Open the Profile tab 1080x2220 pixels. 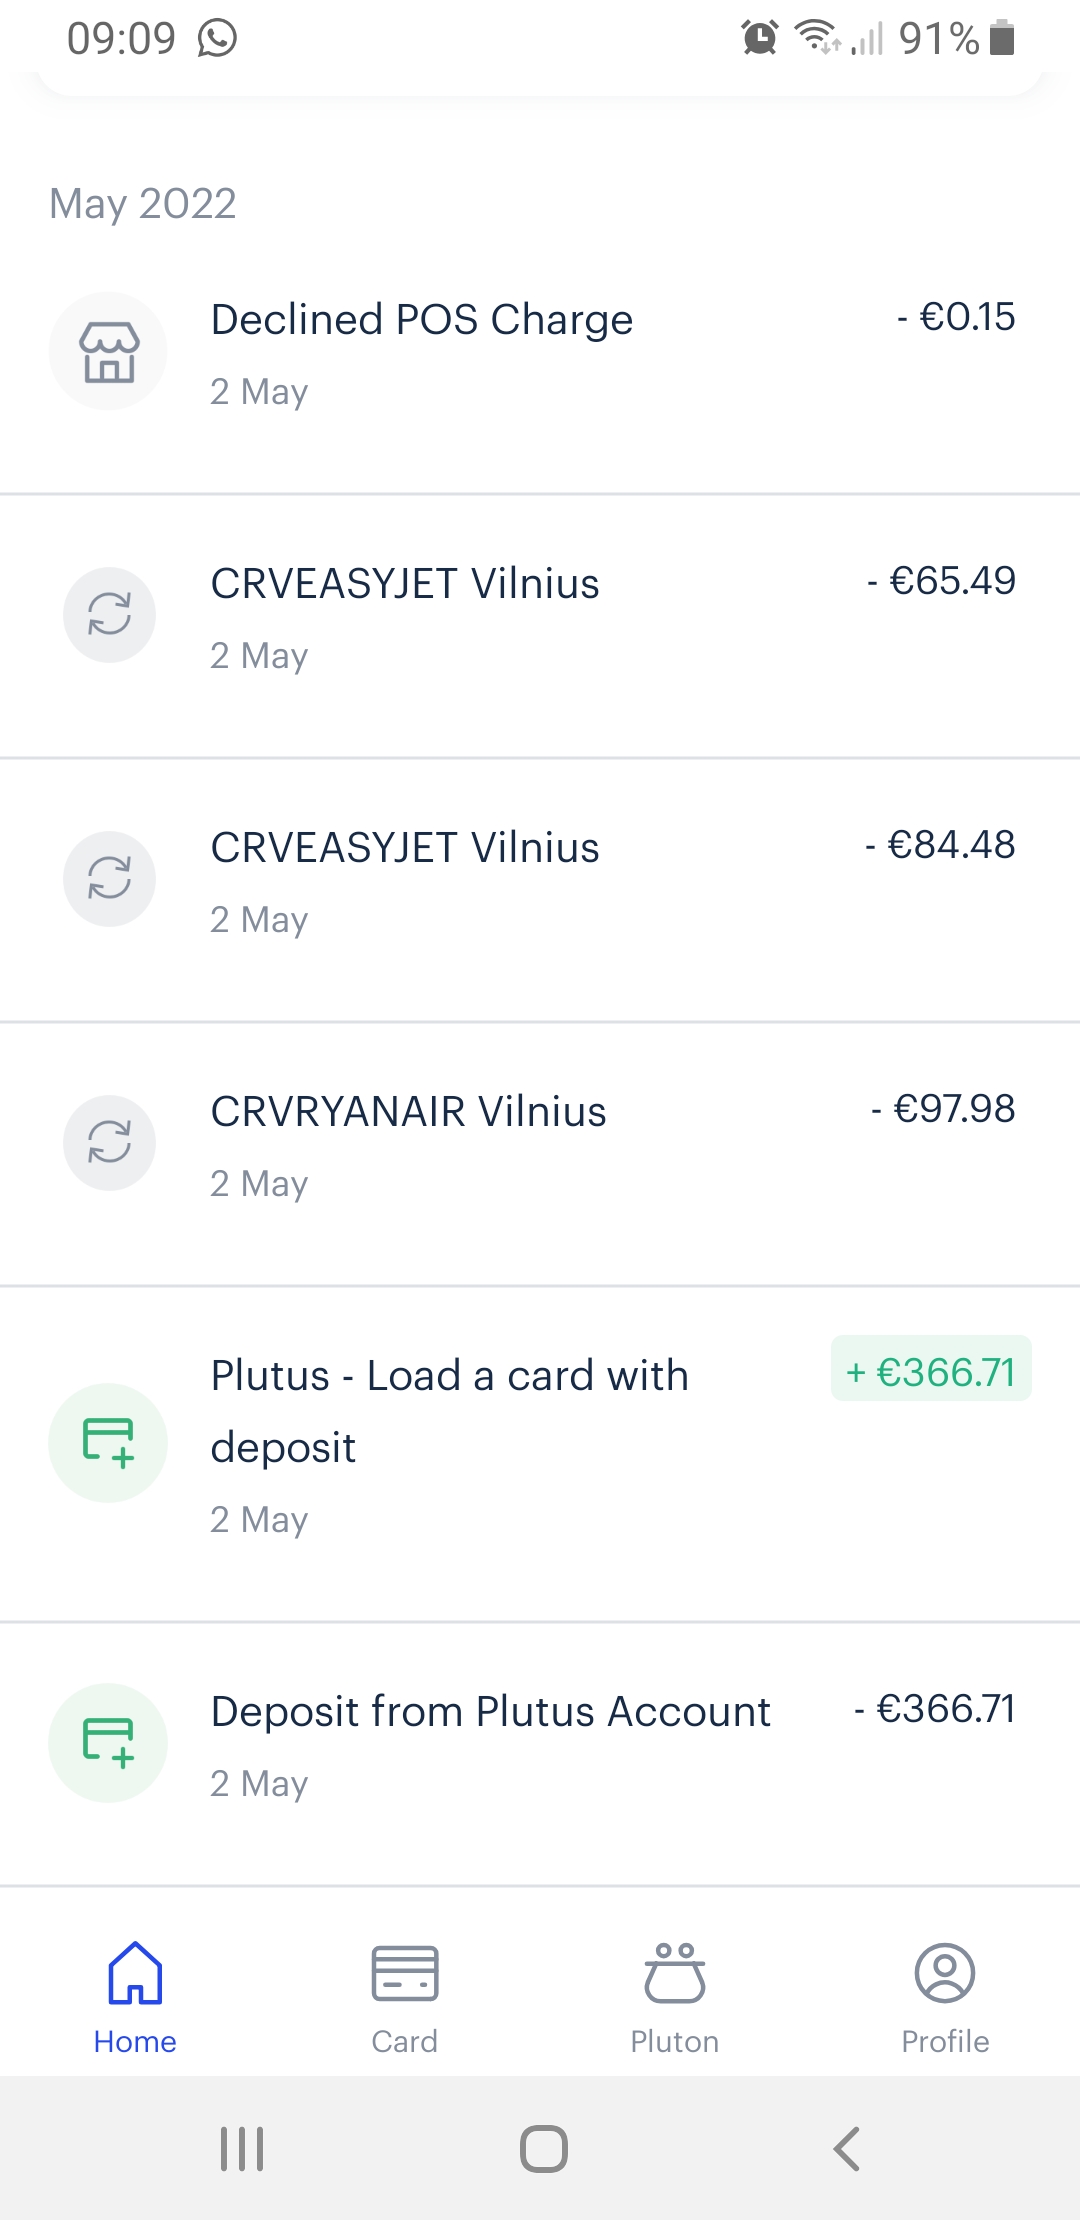pyautogui.click(x=945, y=1997)
